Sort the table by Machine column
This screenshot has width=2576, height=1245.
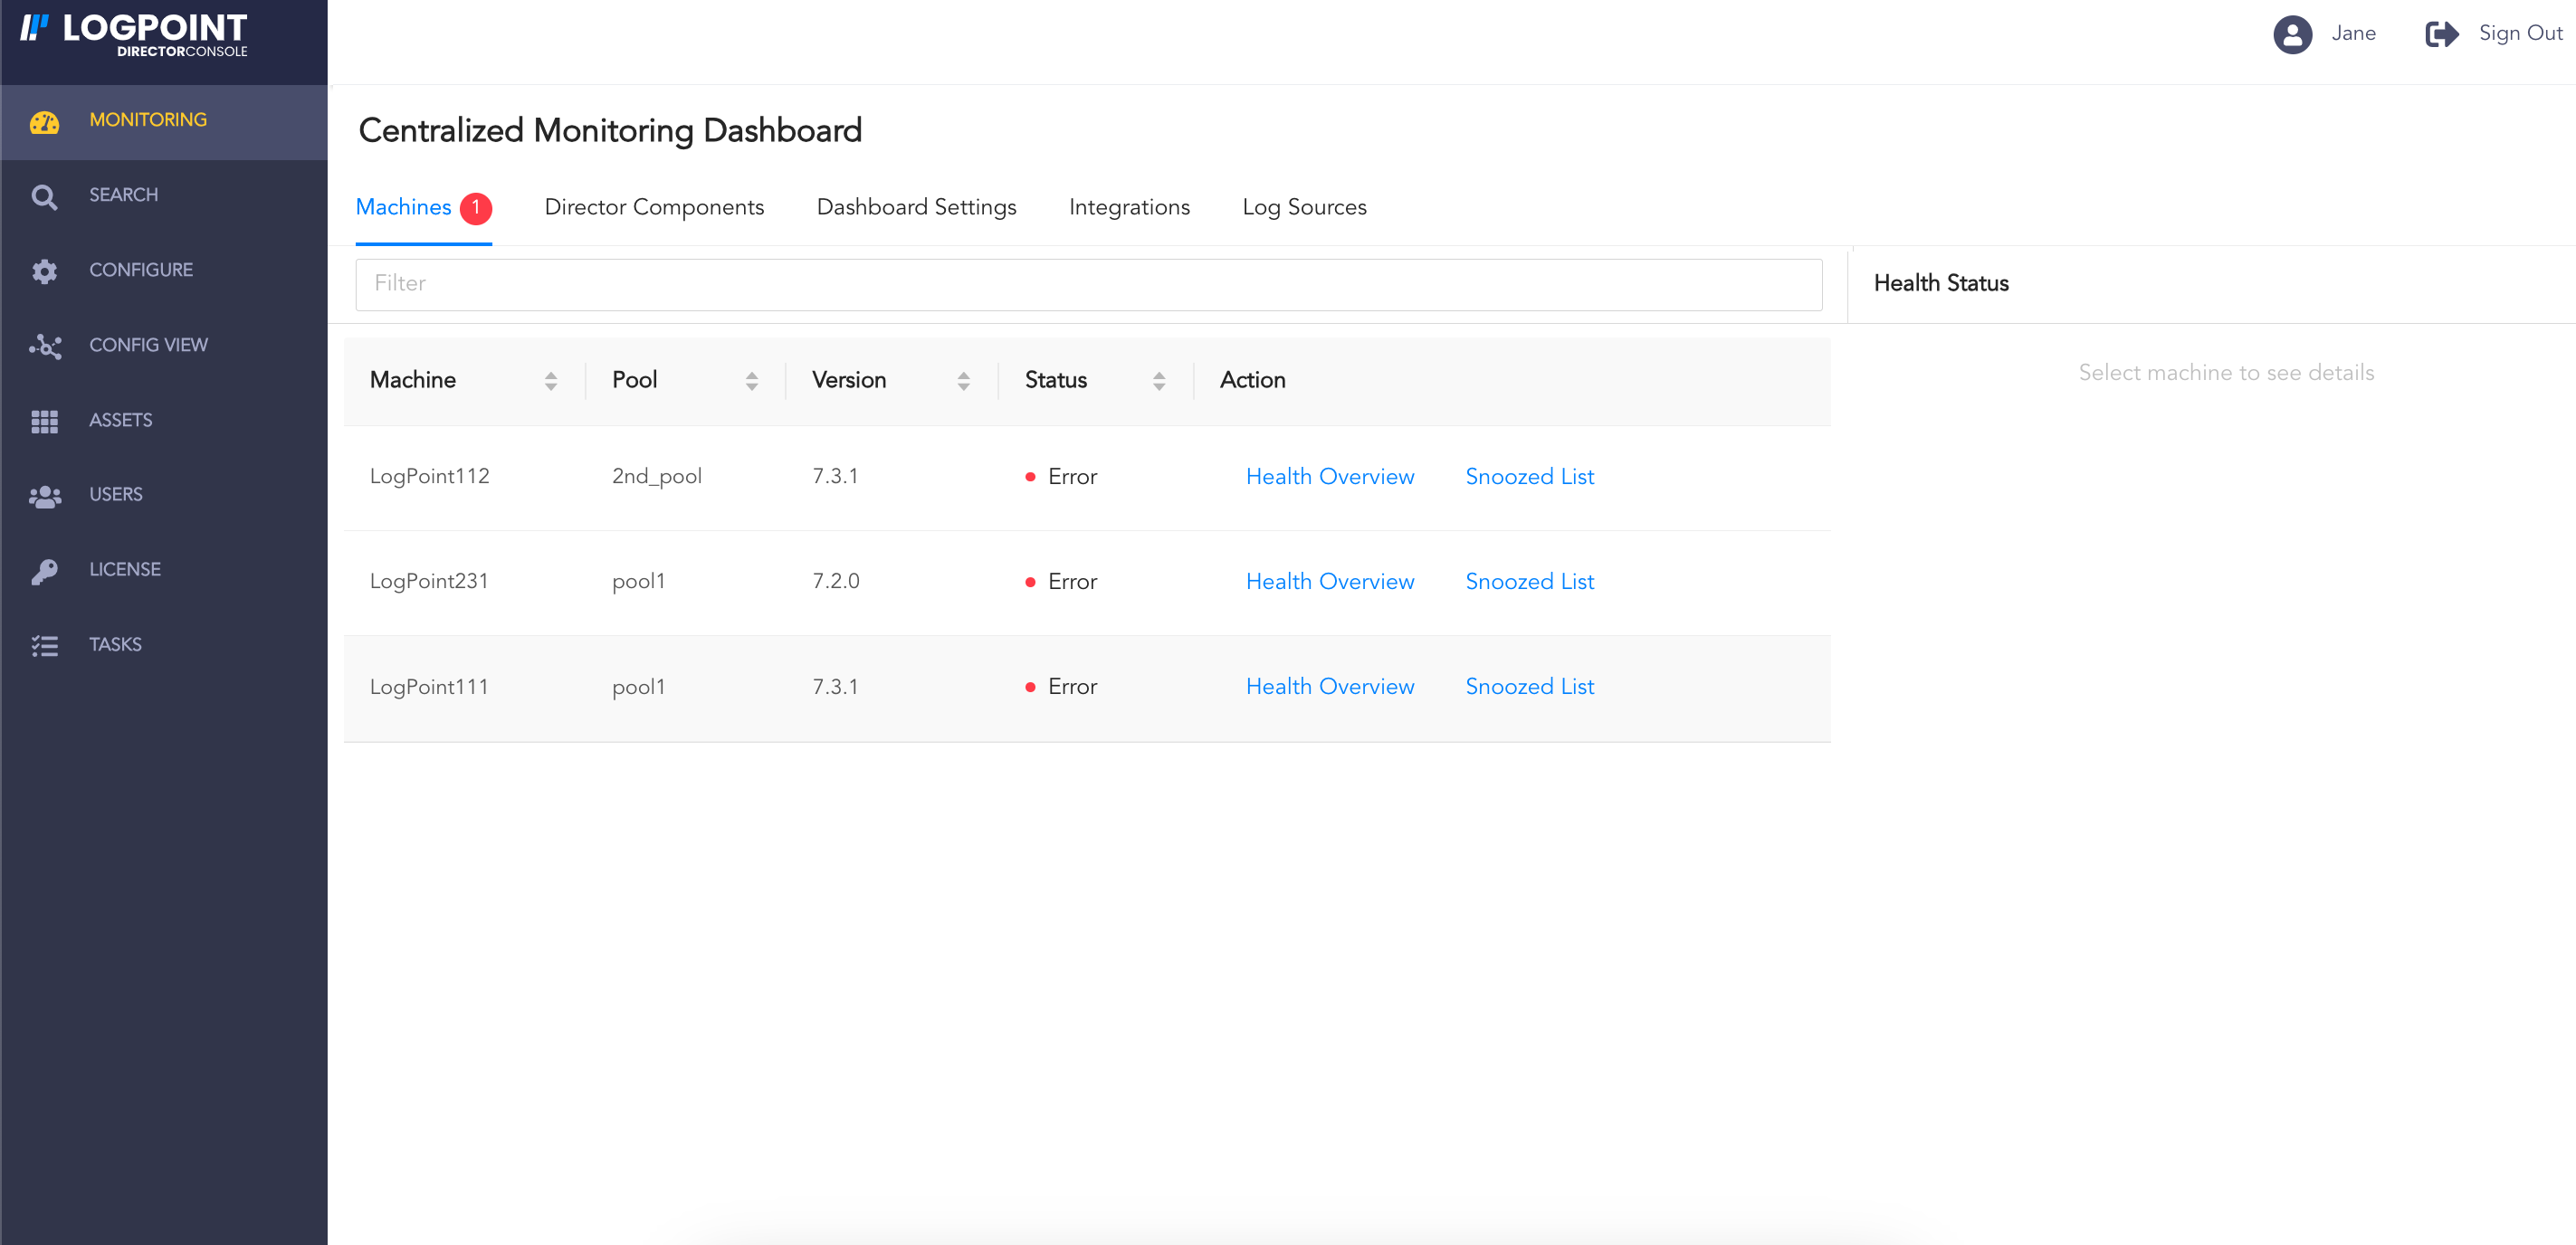pyautogui.click(x=552, y=380)
